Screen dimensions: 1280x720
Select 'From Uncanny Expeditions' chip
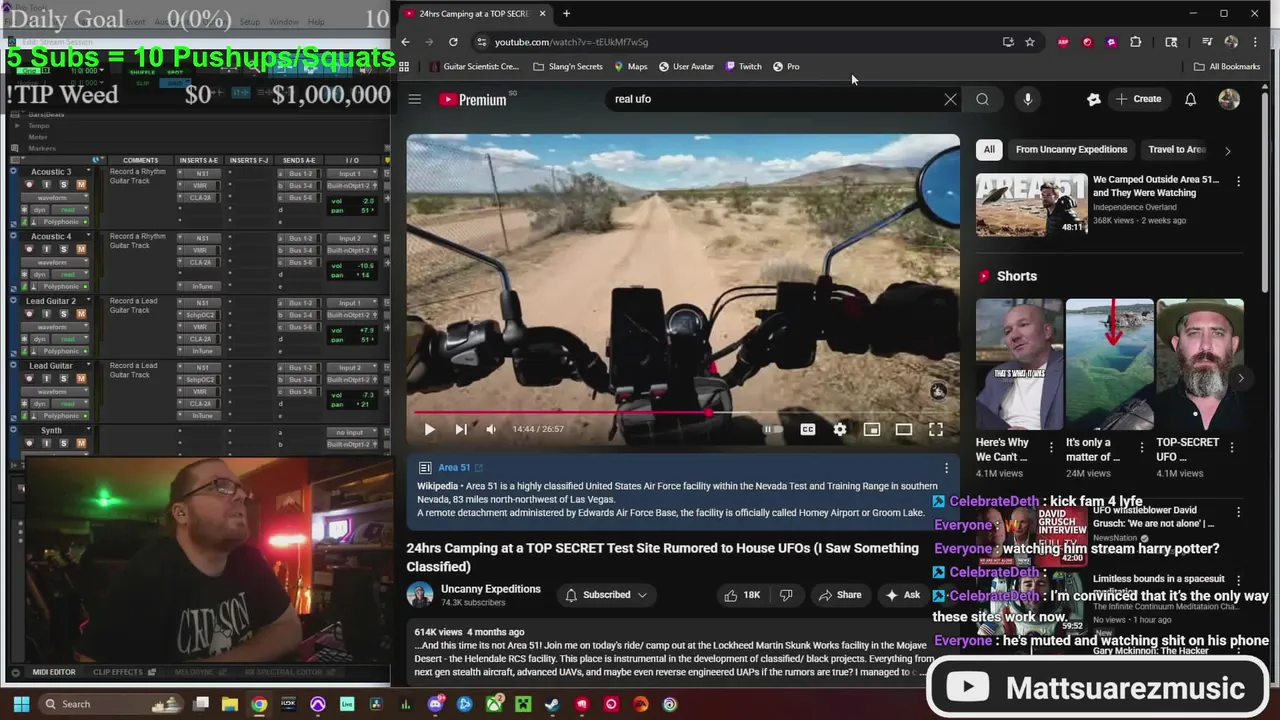click(x=1071, y=150)
